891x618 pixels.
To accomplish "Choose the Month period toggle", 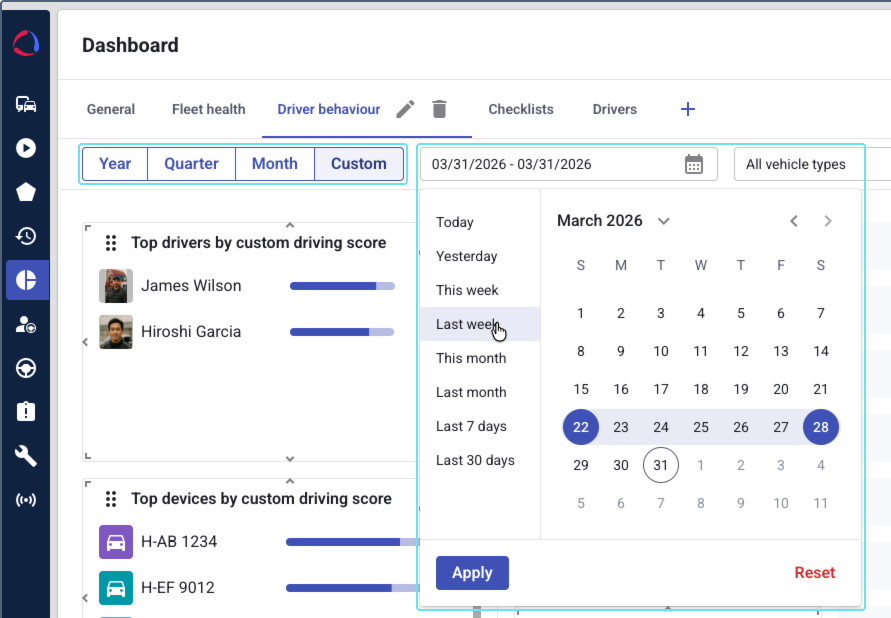I will click(x=275, y=164).
